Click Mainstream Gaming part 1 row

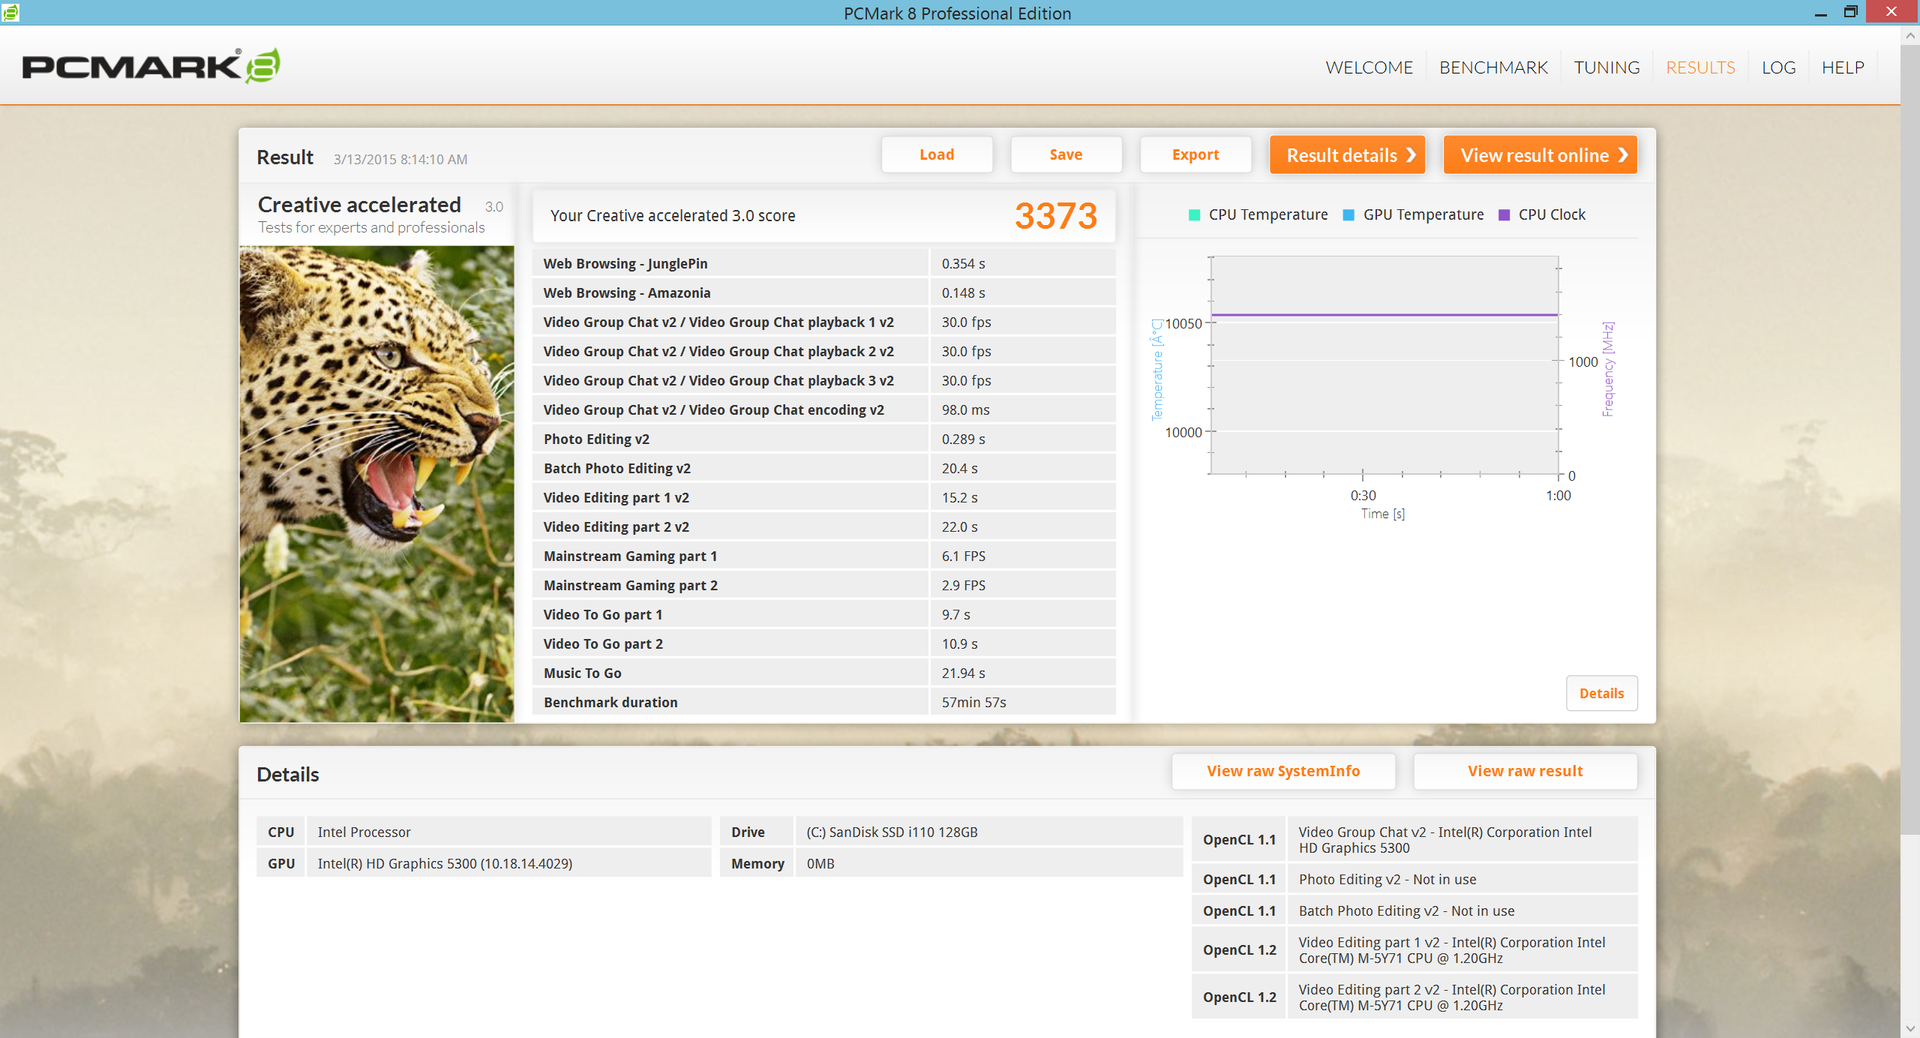coord(824,556)
